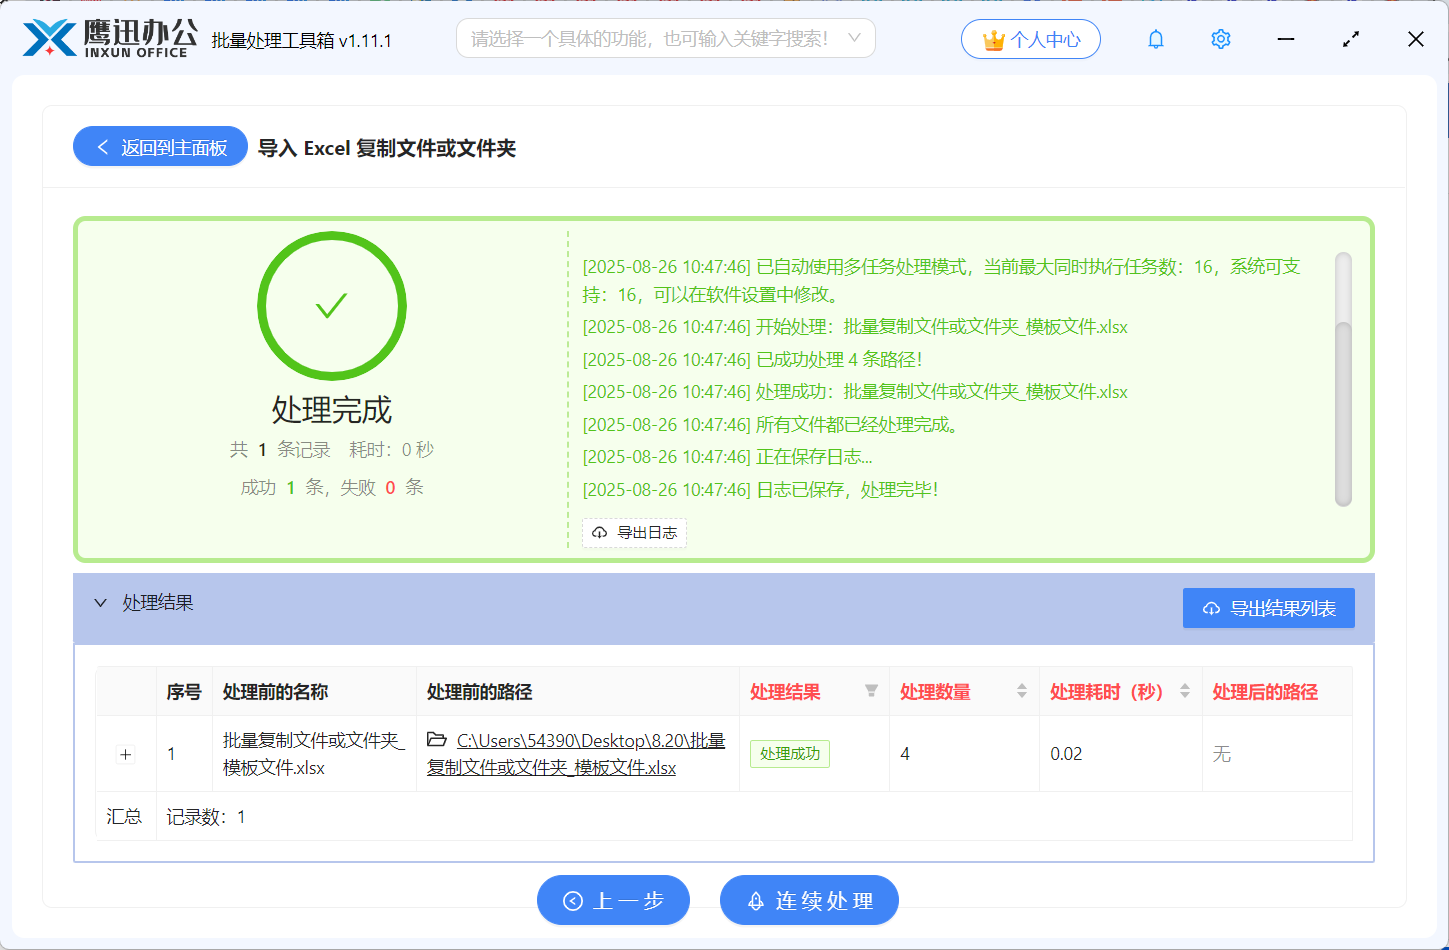Close the application window
Viewport: 1449px width, 950px height.
pos(1416,39)
